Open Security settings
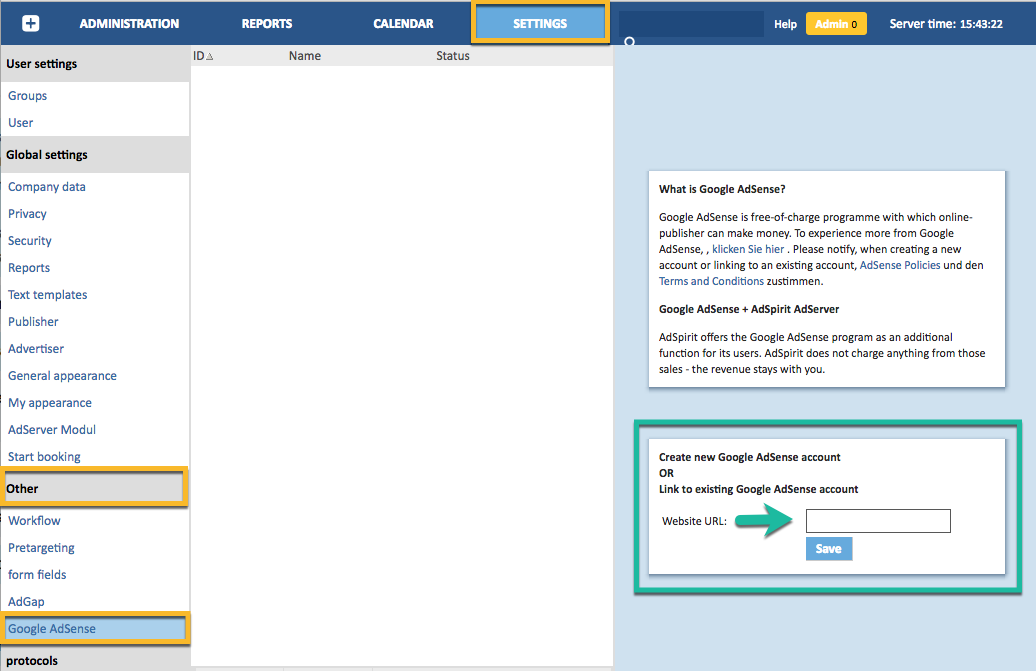The width and height of the screenshot is (1036, 671). [x=30, y=241]
